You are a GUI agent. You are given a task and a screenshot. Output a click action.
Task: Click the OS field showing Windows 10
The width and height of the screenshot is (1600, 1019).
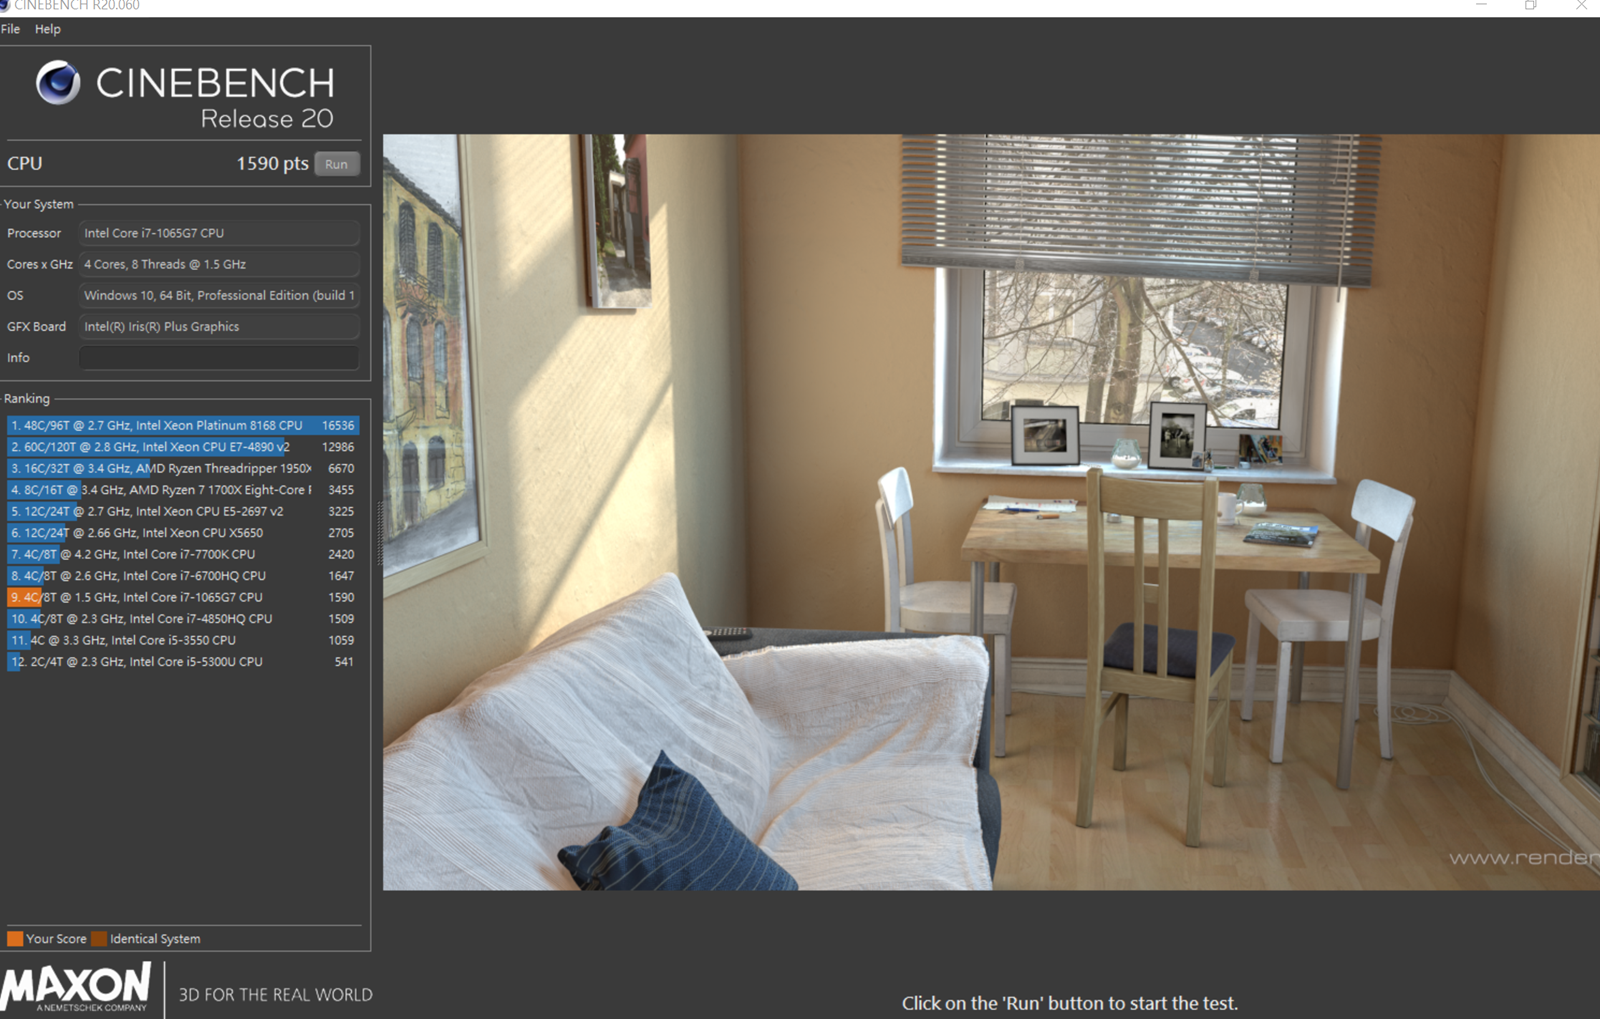[x=218, y=295]
